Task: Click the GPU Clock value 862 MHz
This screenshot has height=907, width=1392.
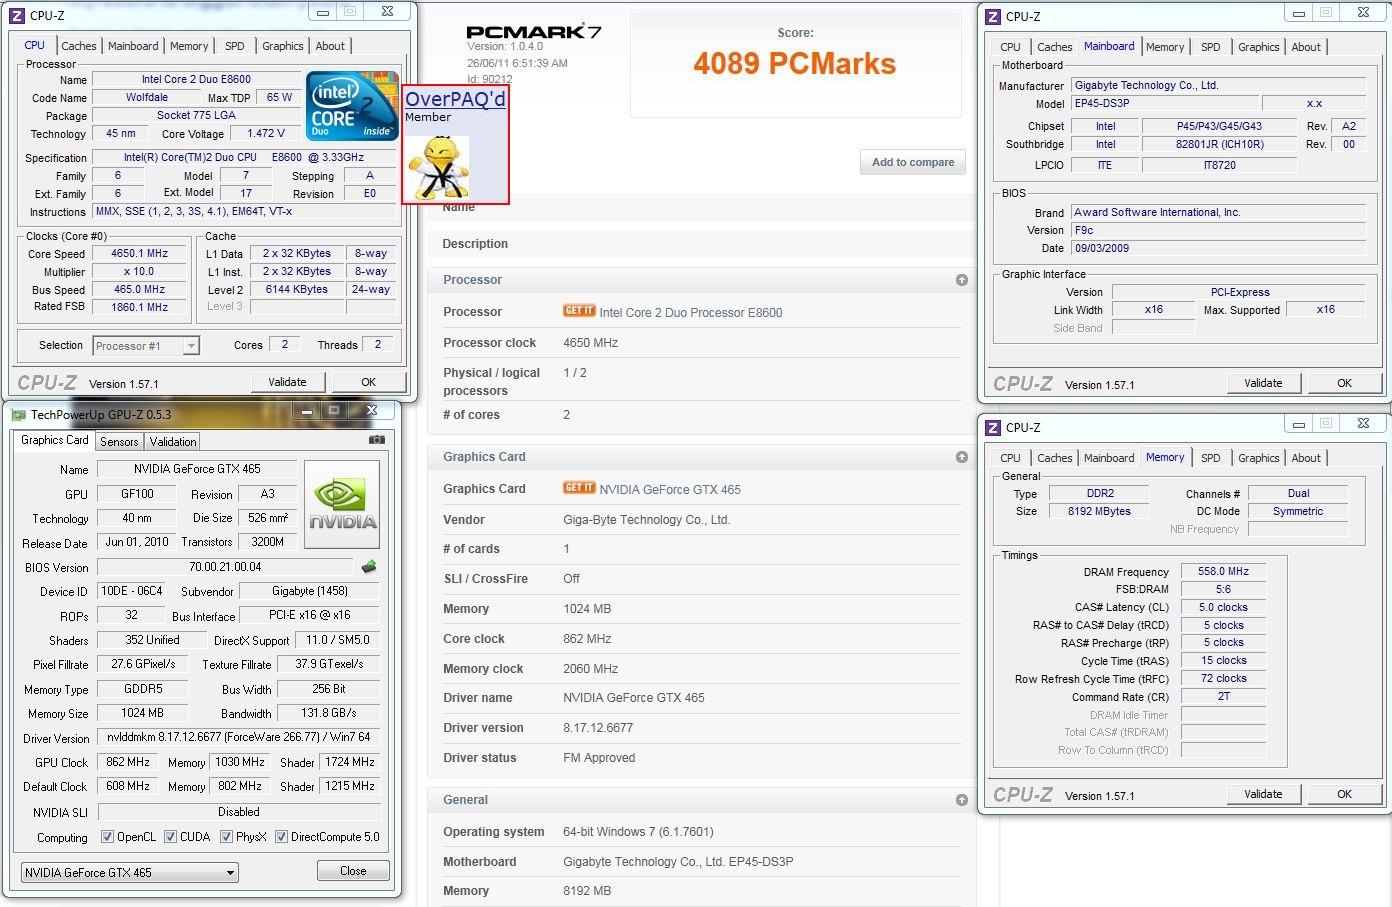Action: (x=128, y=762)
